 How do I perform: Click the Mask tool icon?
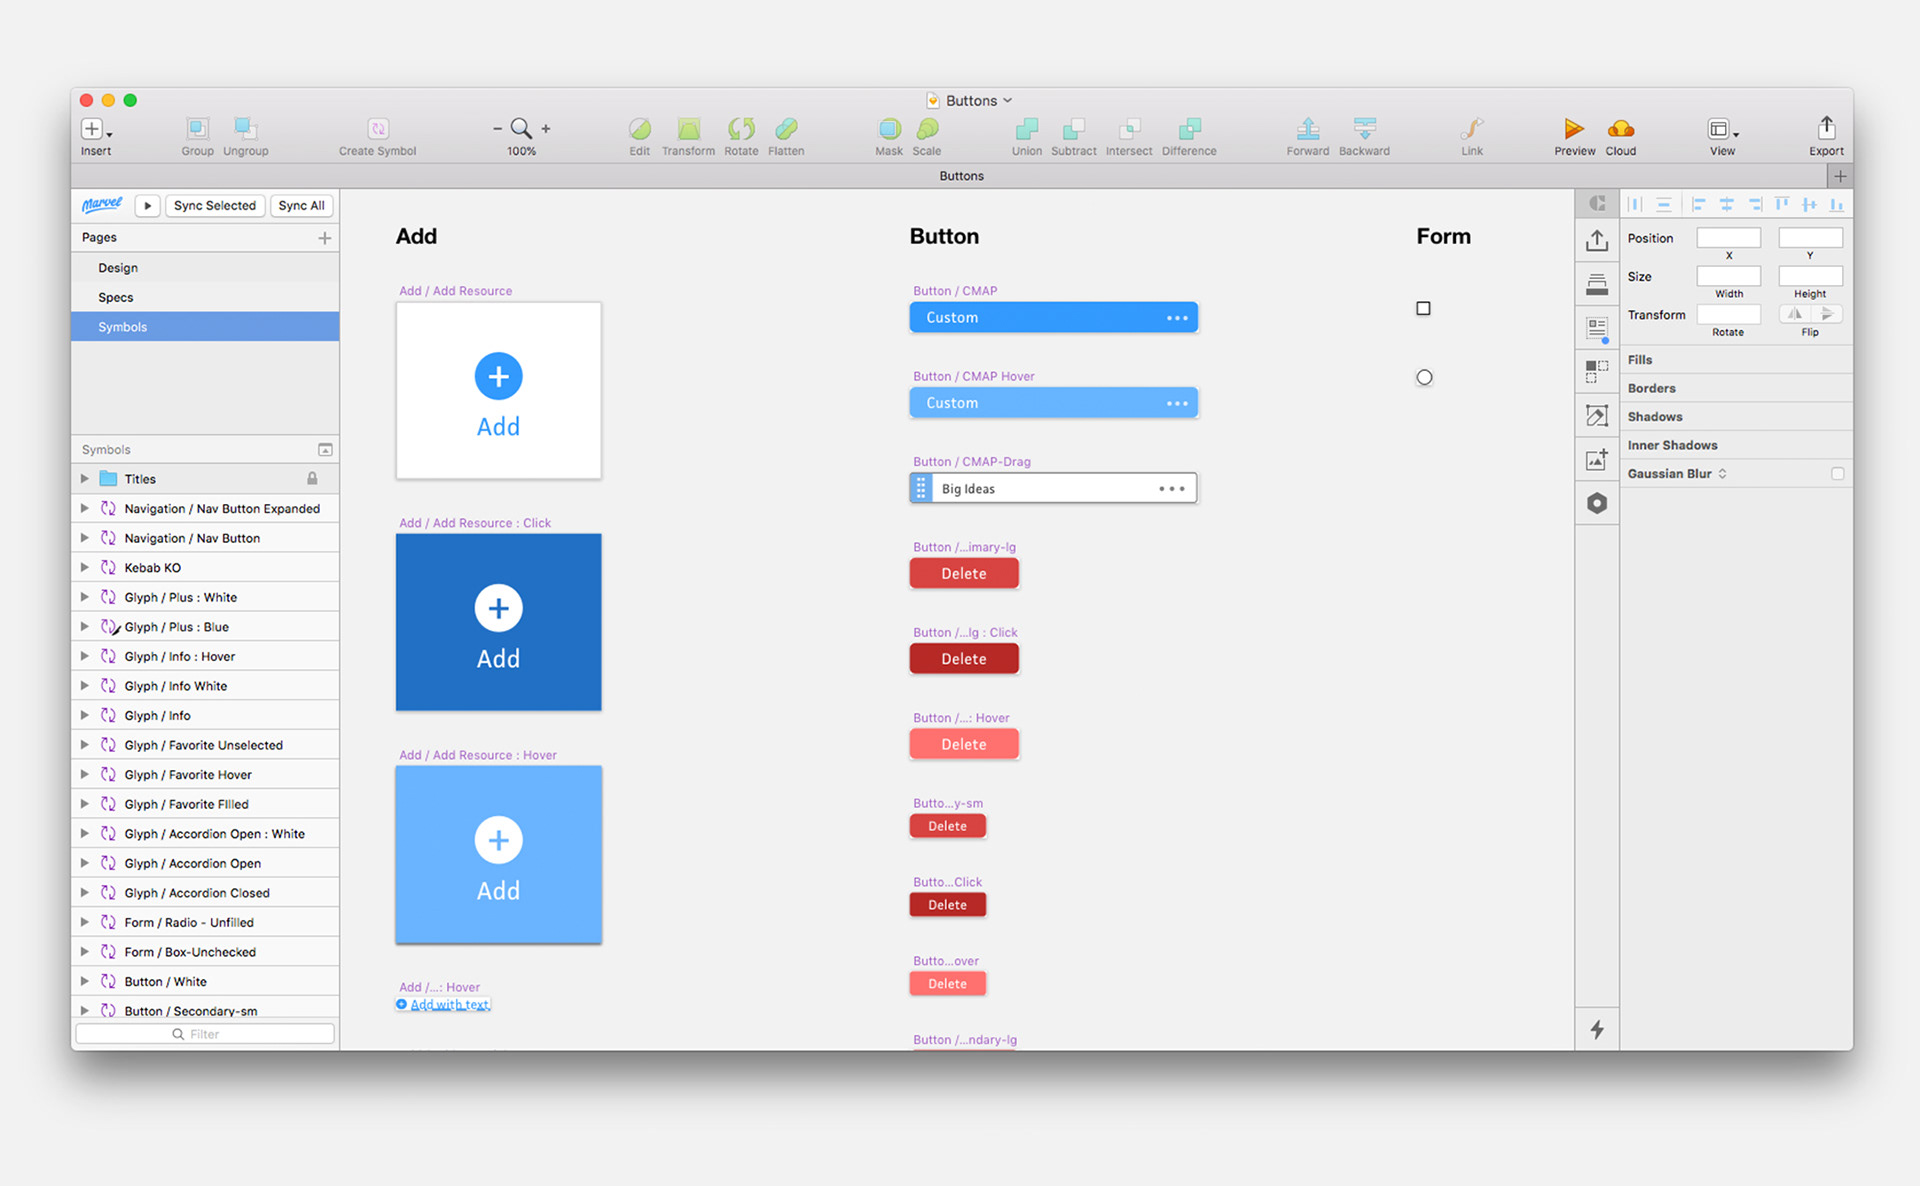click(889, 128)
